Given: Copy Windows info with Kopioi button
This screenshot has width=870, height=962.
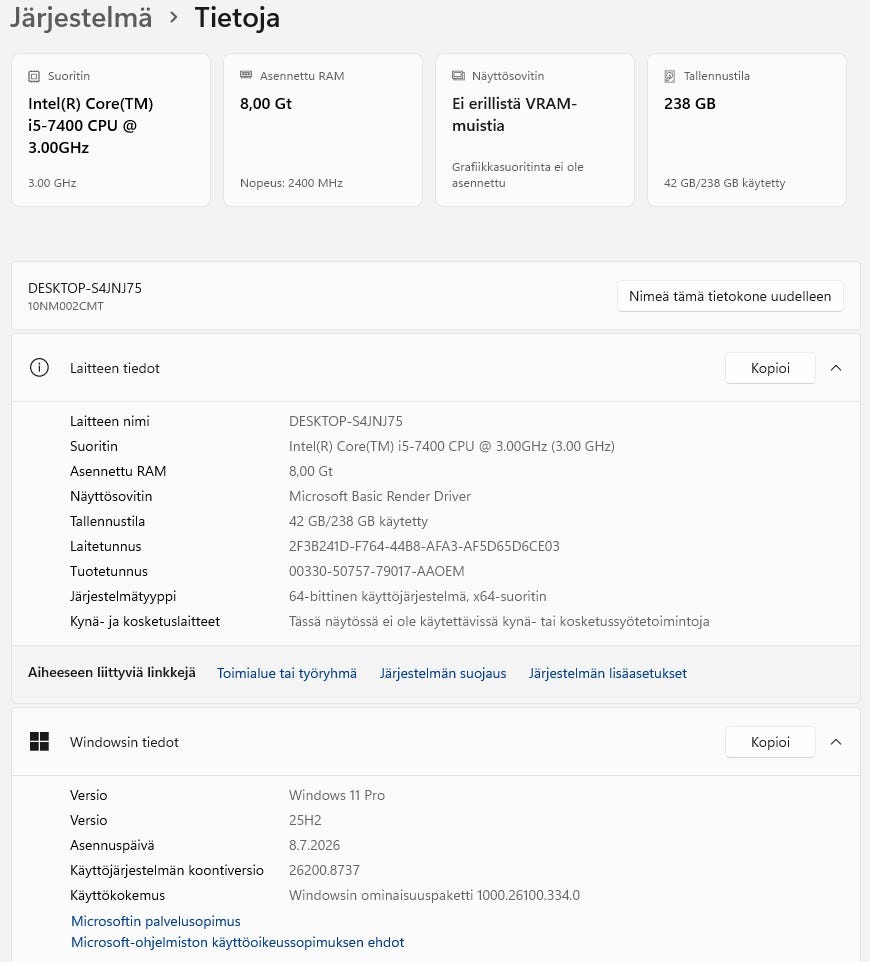Looking at the screenshot, I should 770,742.
